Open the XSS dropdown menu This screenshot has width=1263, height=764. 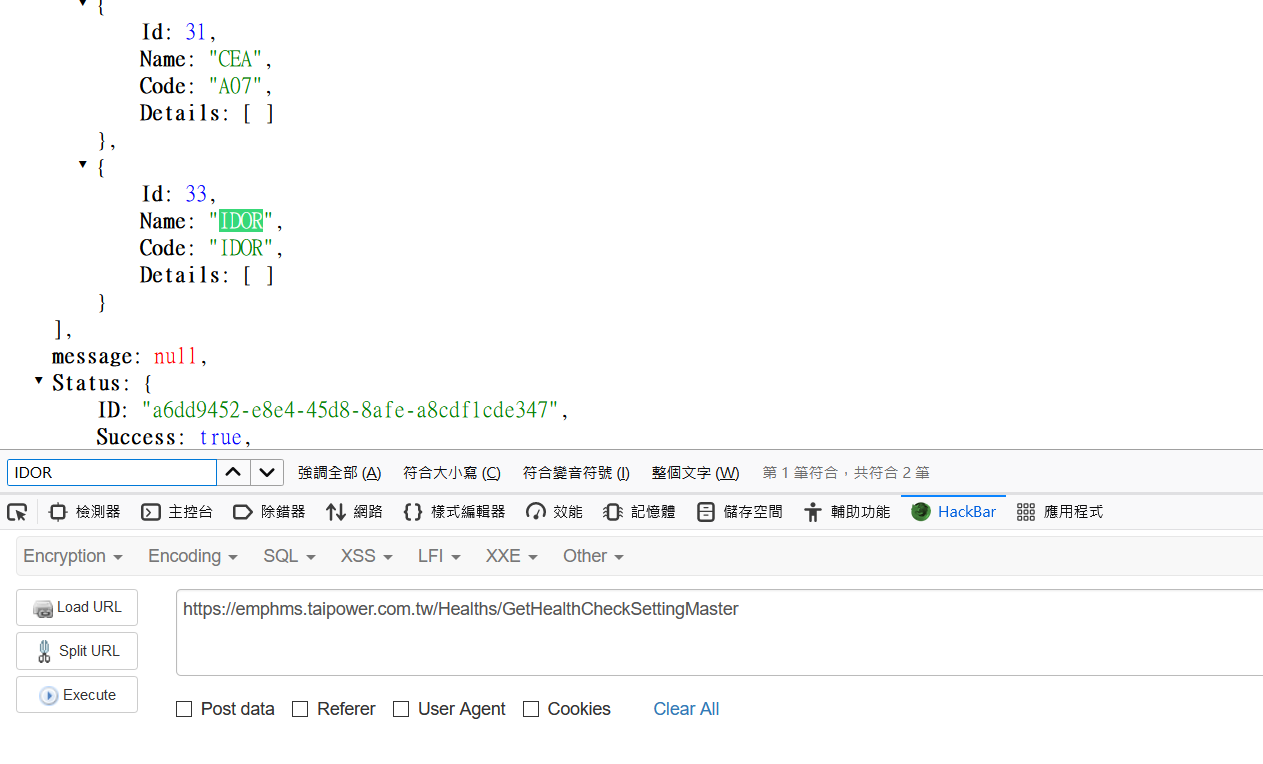(366, 556)
